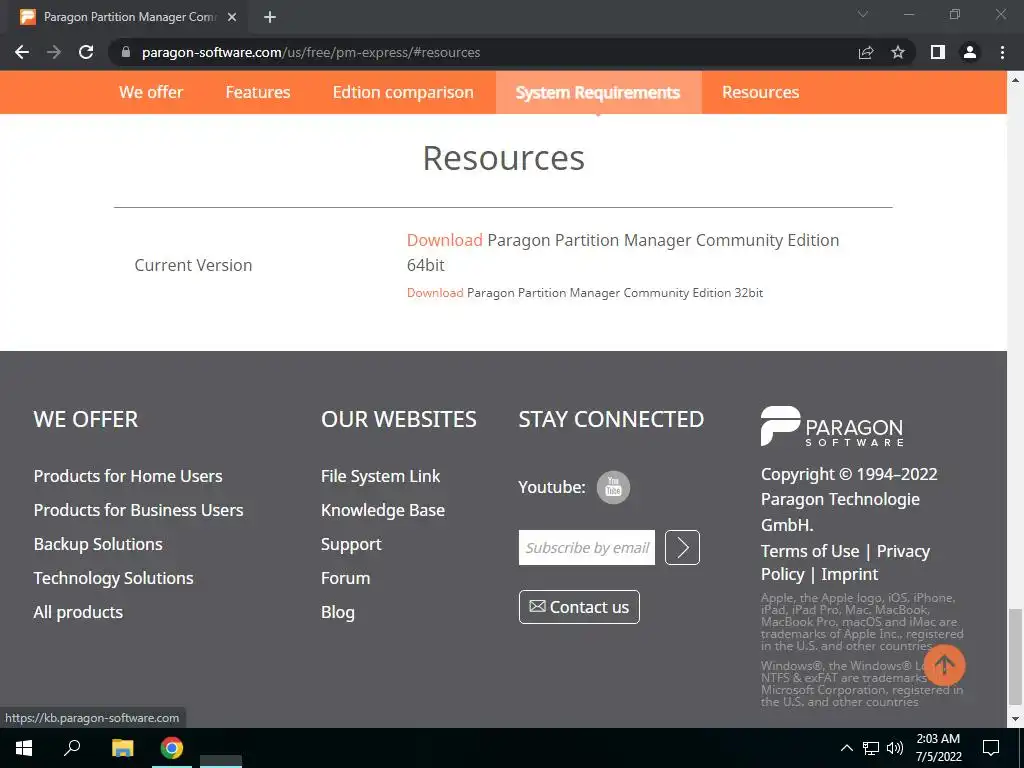The height and width of the screenshot is (768, 1024).
Task: Submit email subscription arrow button
Action: tap(682, 547)
